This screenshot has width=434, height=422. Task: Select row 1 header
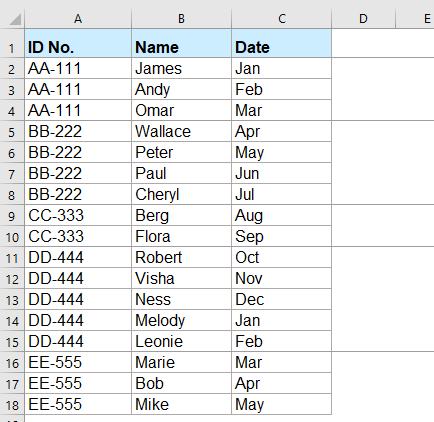coord(12,43)
